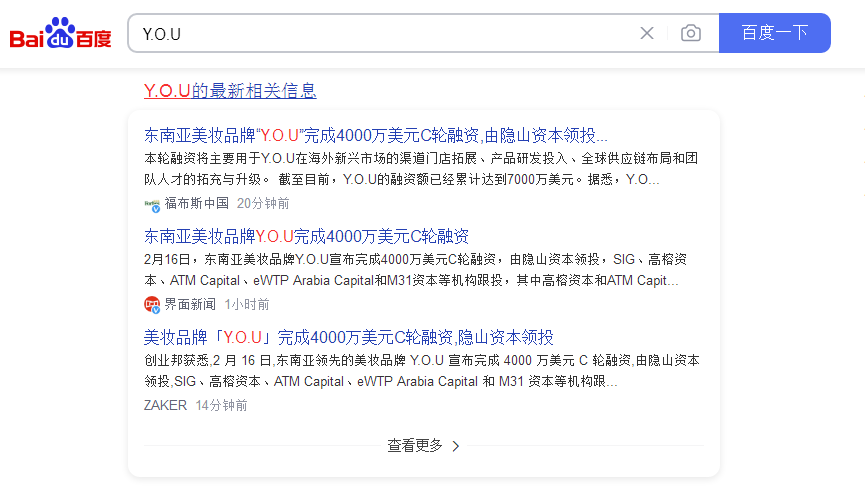This screenshot has height=488, width=865.
Task: Open 东南亚美妆品牌Y.O.U完成4000万美元C轮融资 link
Action: [306, 236]
